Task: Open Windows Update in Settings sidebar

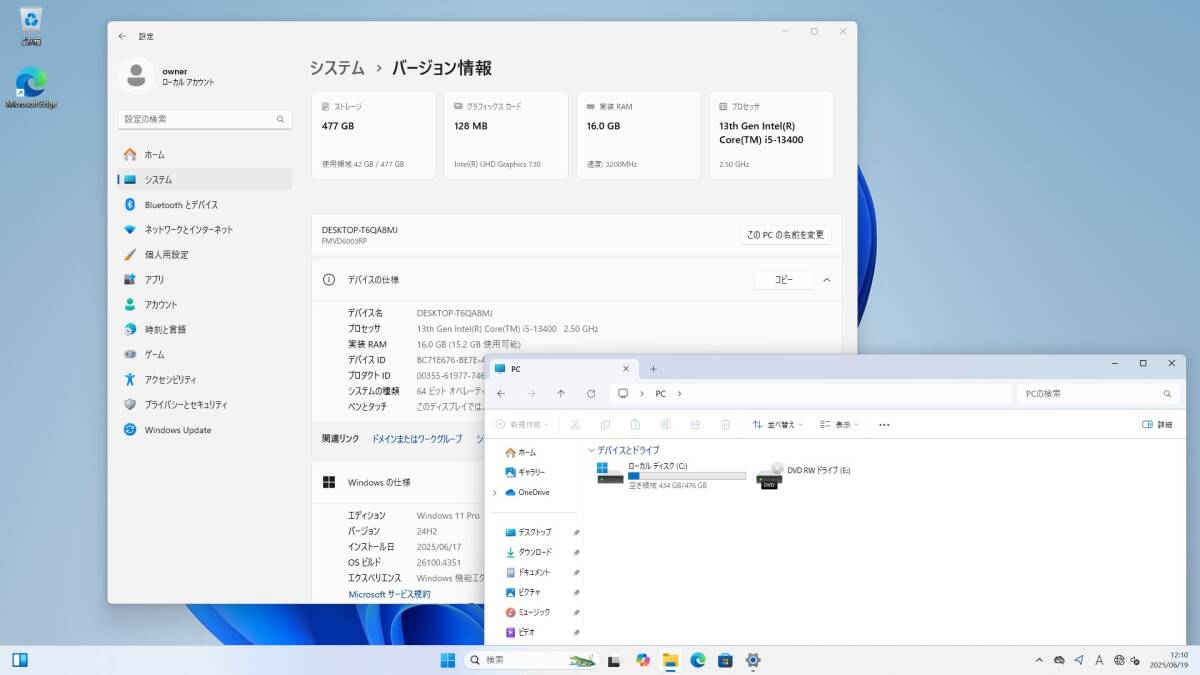Action: (205, 429)
